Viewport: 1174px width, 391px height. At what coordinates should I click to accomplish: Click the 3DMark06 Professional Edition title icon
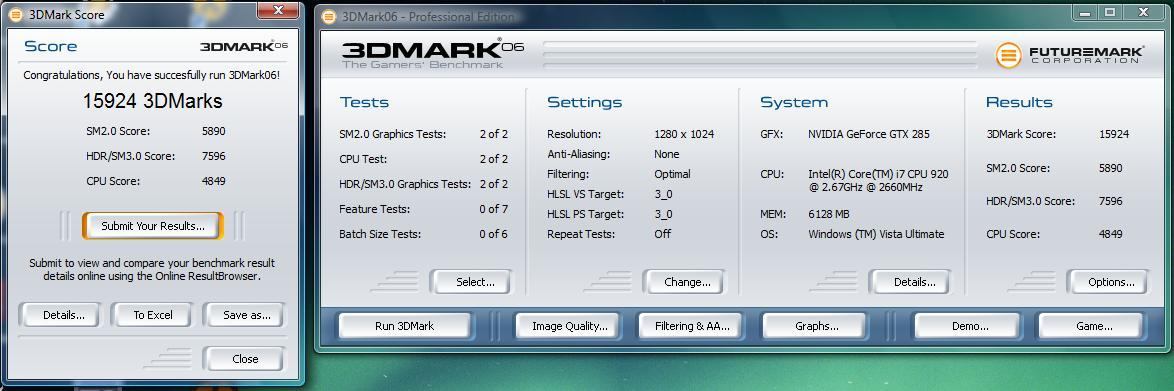tap(329, 16)
